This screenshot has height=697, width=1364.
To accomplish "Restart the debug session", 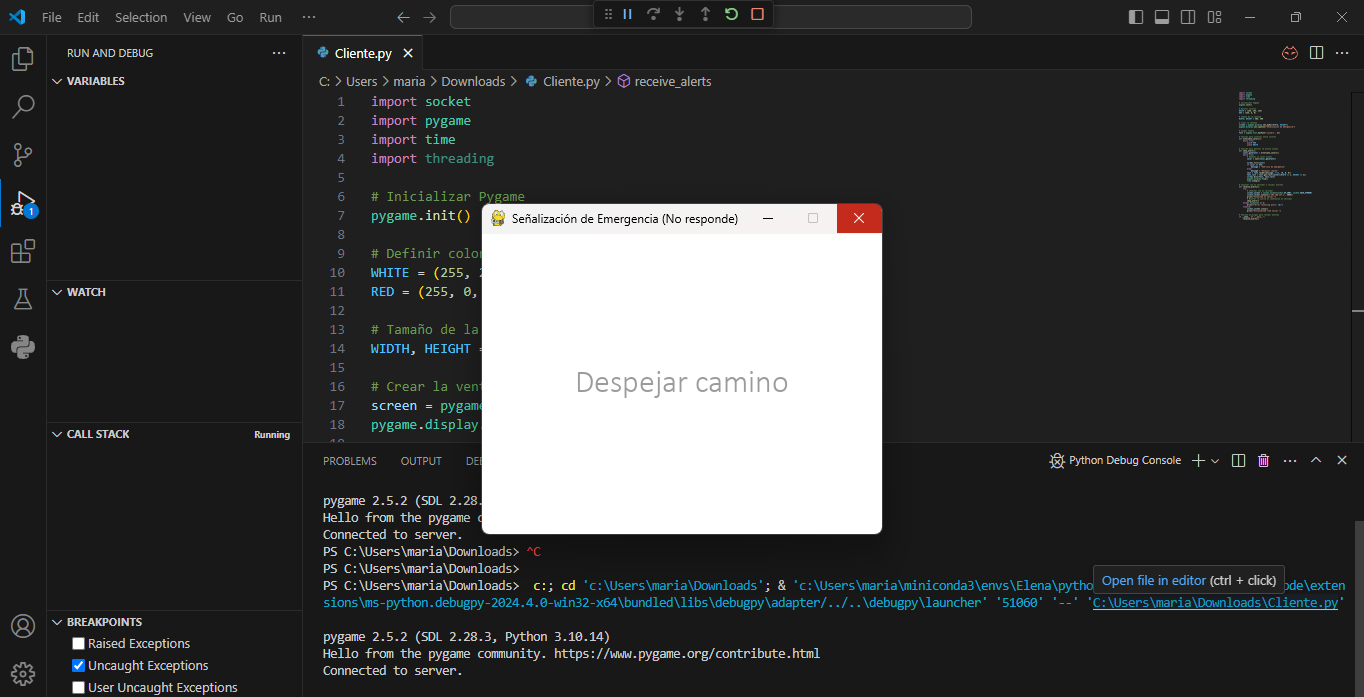I will 731,15.
